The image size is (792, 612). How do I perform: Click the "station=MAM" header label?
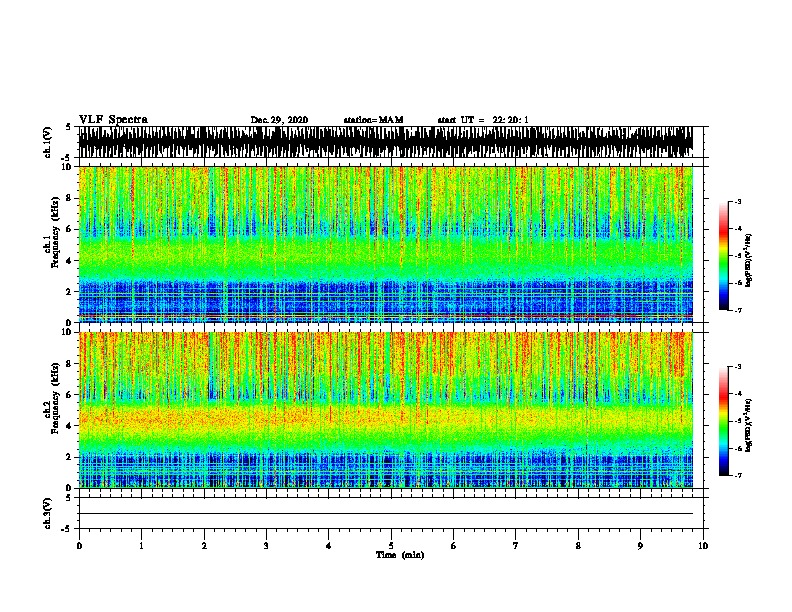[x=373, y=120]
